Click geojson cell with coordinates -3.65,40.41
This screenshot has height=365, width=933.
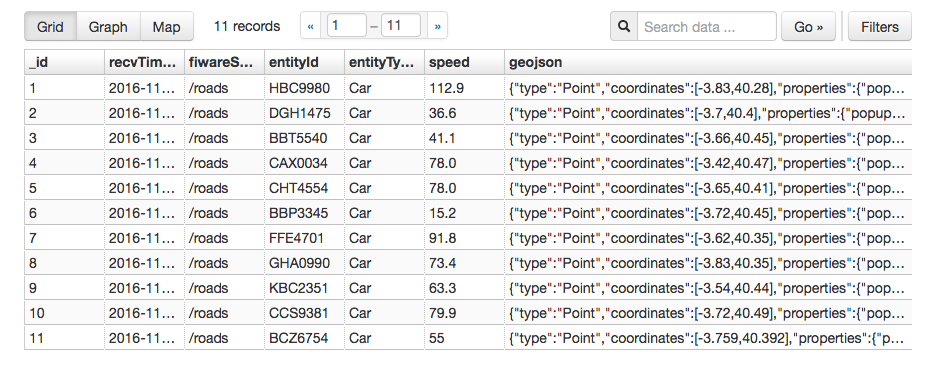click(x=708, y=188)
